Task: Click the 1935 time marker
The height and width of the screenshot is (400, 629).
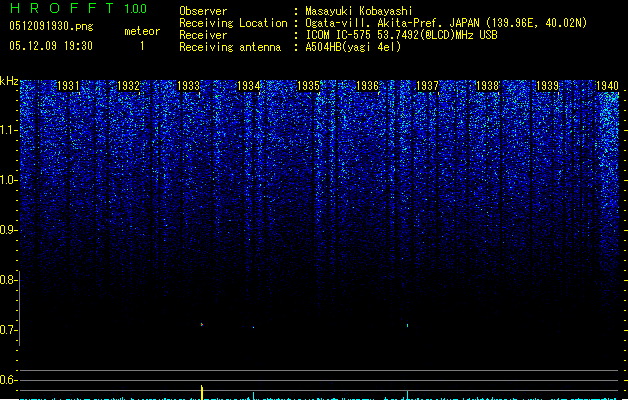Action: click(x=308, y=85)
